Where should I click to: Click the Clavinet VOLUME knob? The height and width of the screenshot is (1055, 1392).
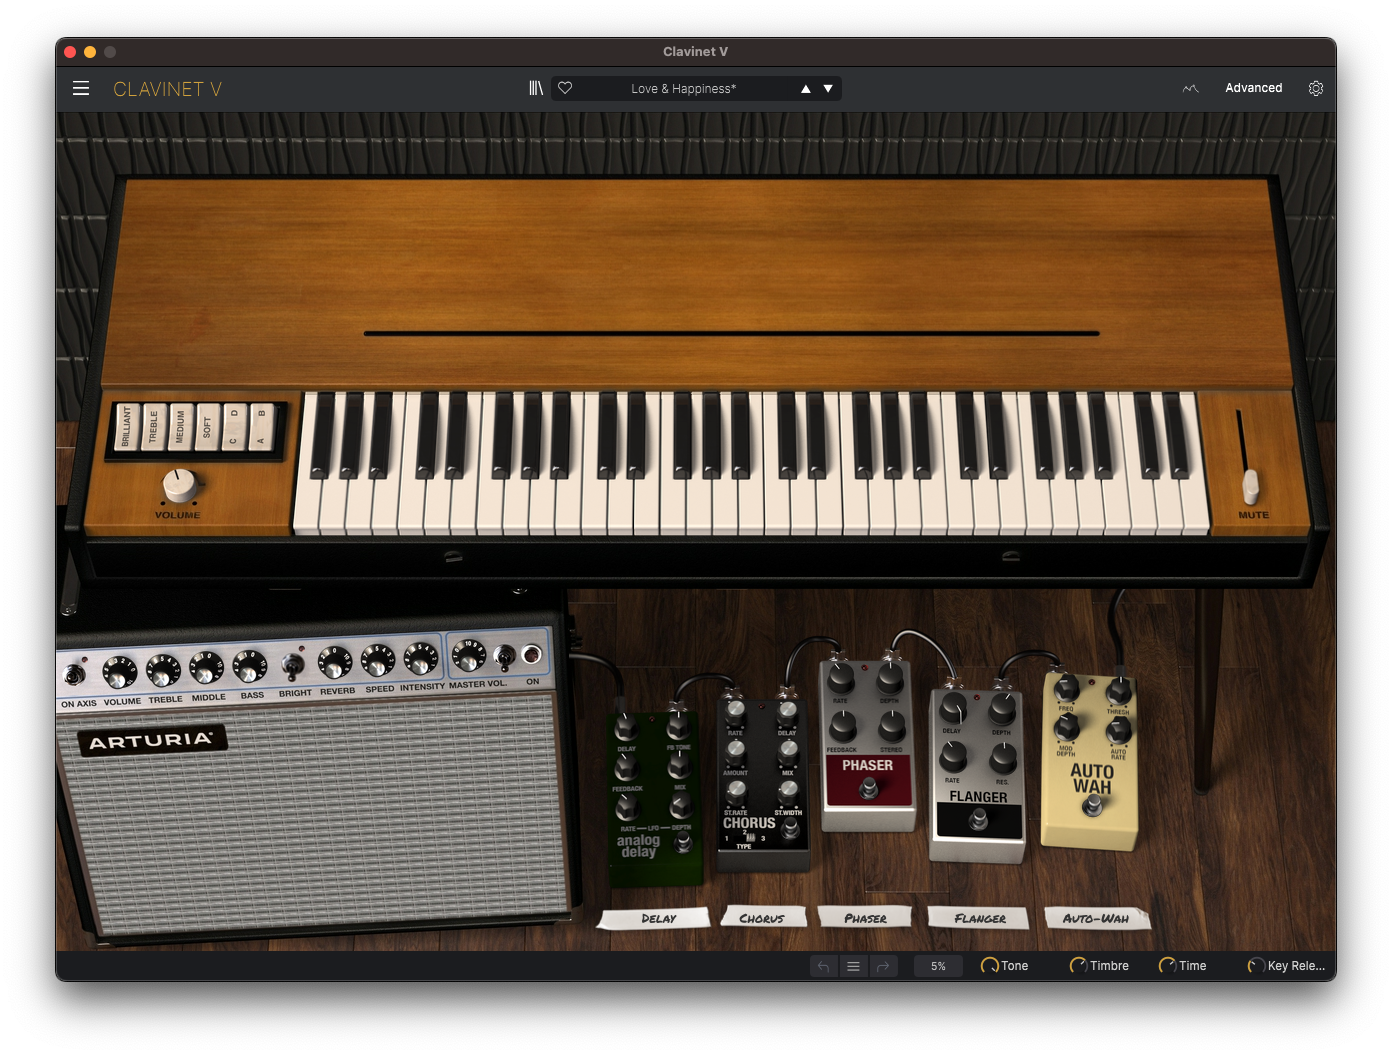click(x=180, y=486)
